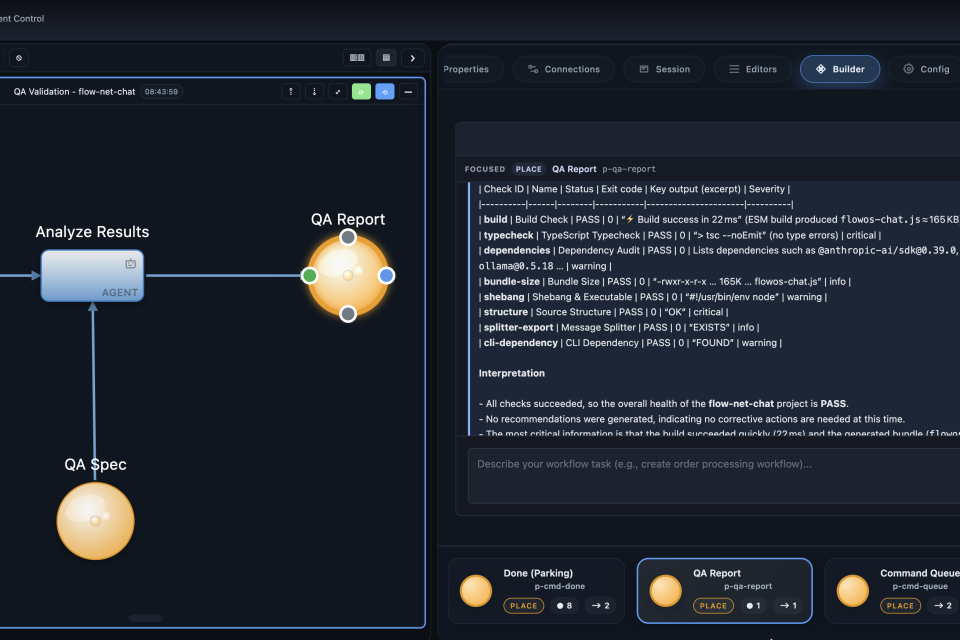Screen dimensions: 960x640
Task: Select the QA Spec place node
Action: pos(95,520)
